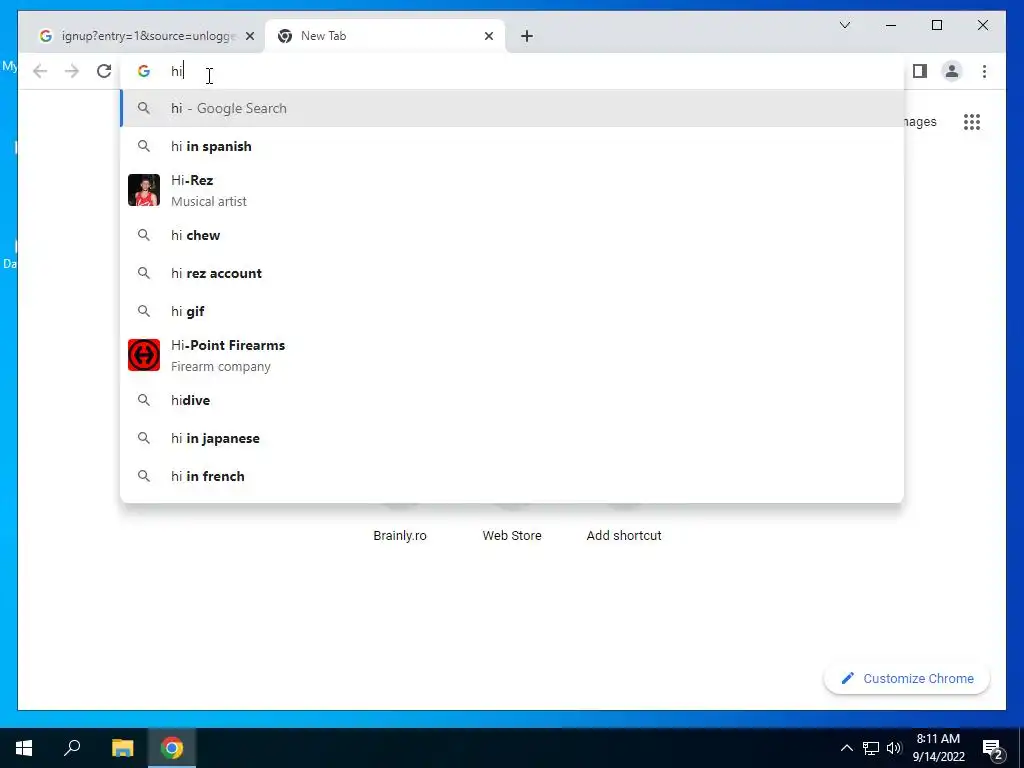
Task: Open the volume tray icon
Action: click(894, 748)
